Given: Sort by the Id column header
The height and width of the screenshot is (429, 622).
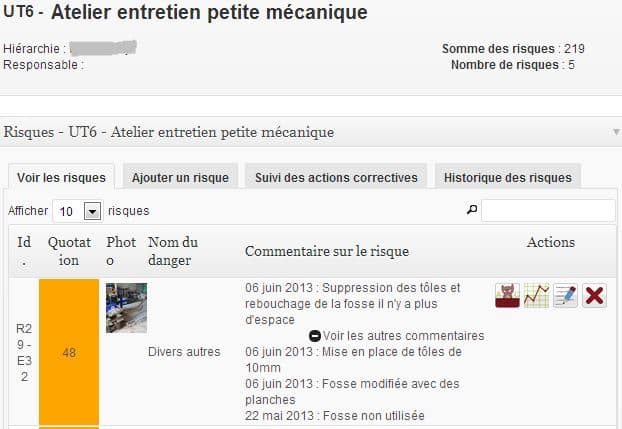Looking at the screenshot, I should [x=22, y=250].
